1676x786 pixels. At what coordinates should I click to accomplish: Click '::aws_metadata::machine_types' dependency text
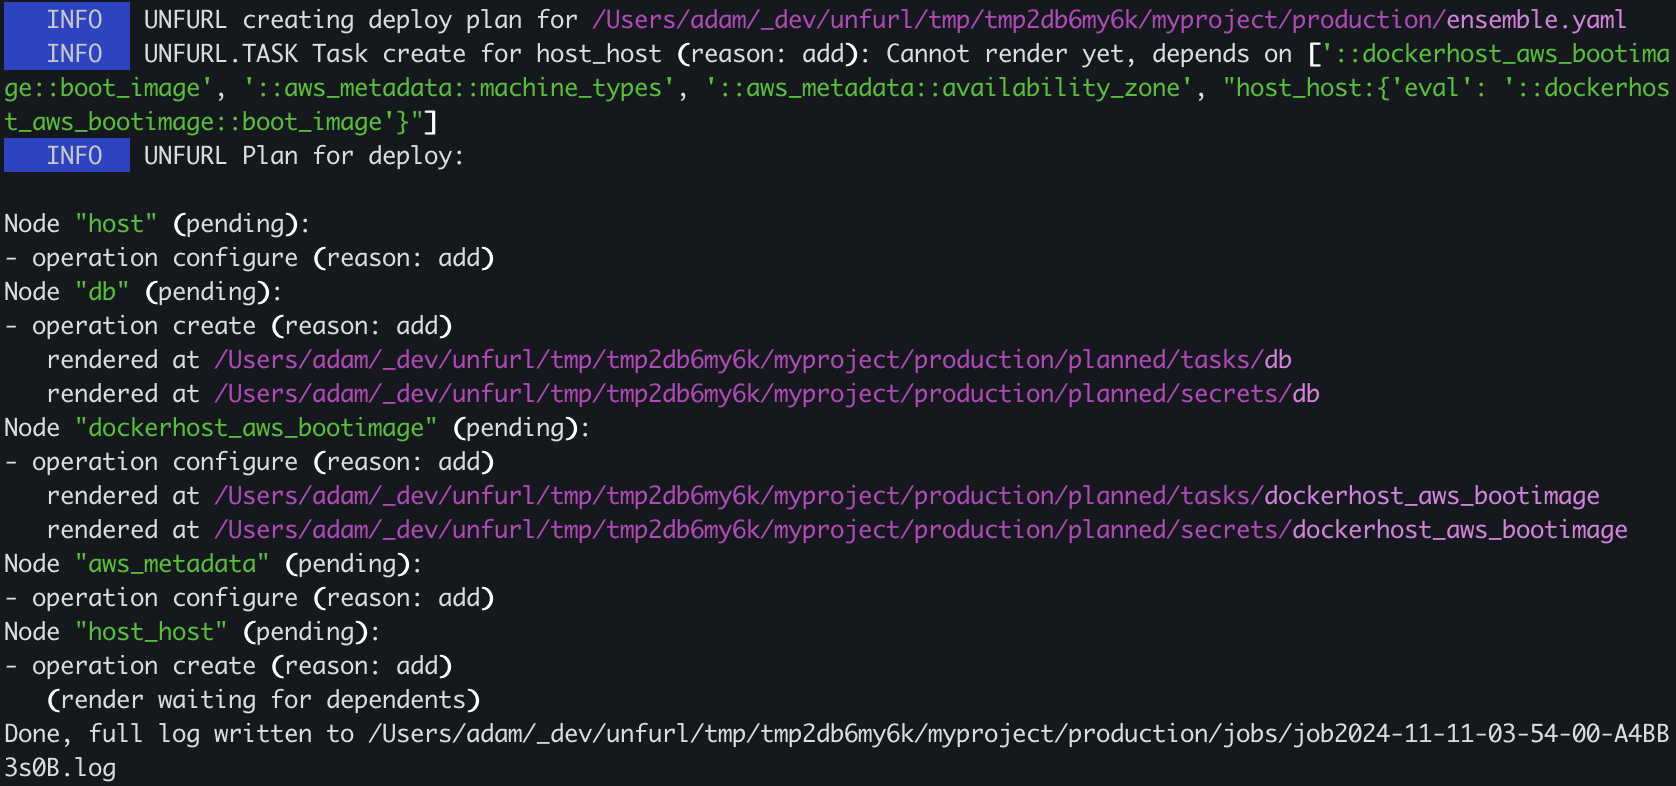click(453, 88)
